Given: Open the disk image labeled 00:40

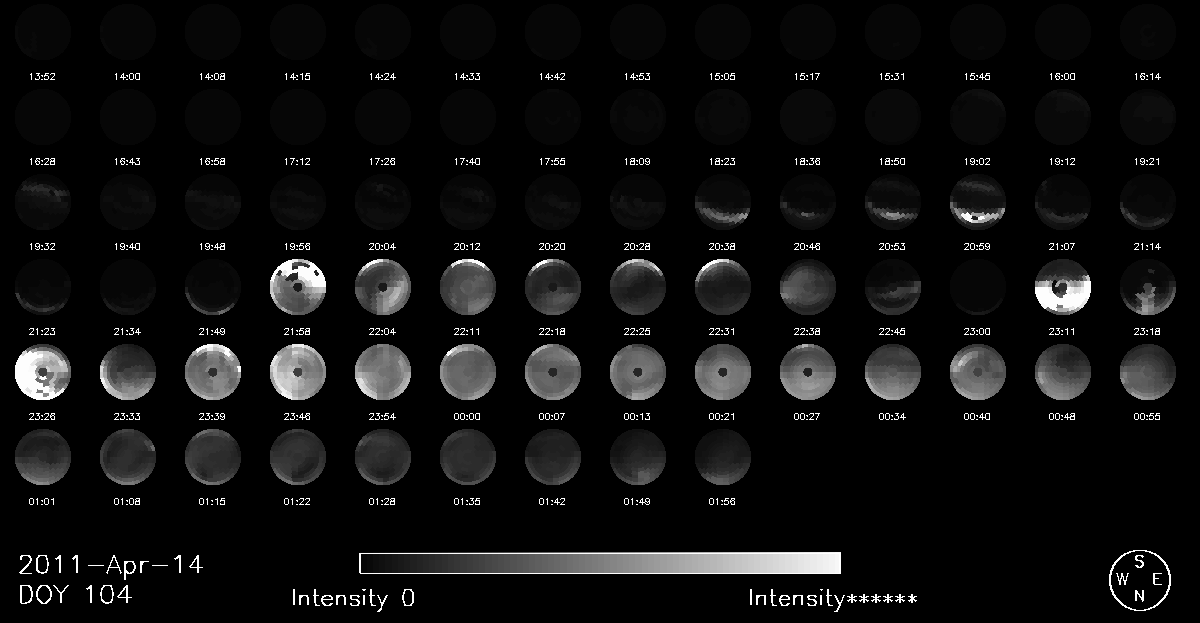Looking at the screenshot, I should [978, 372].
